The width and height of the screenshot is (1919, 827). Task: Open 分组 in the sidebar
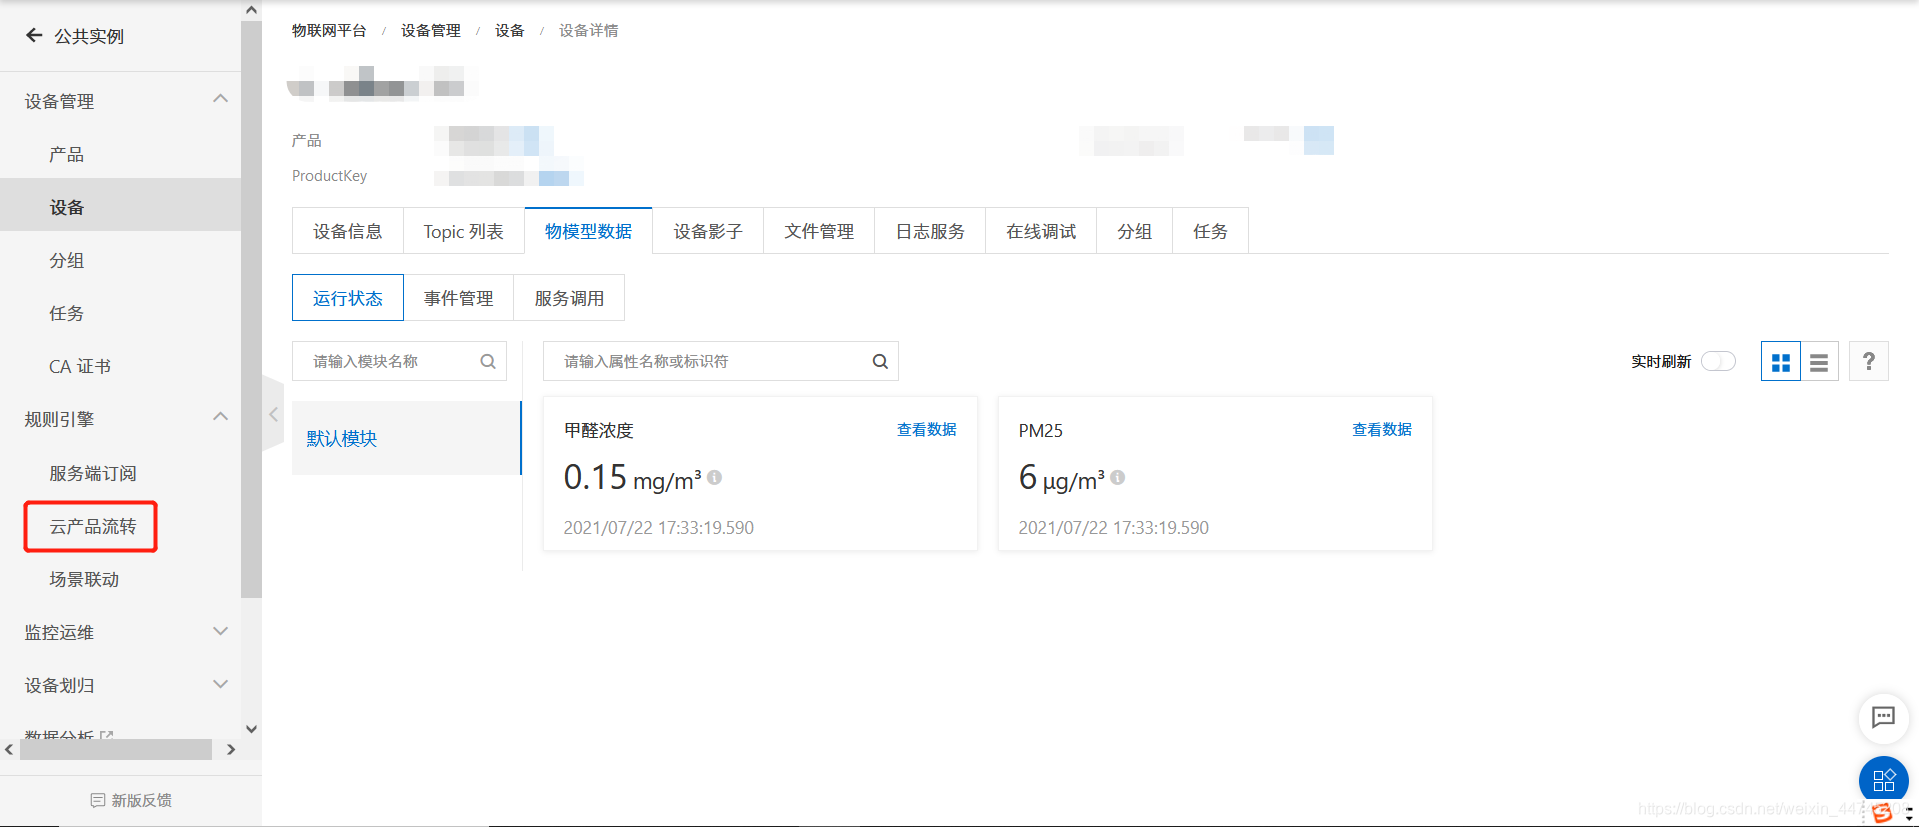pyautogui.click(x=120, y=260)
